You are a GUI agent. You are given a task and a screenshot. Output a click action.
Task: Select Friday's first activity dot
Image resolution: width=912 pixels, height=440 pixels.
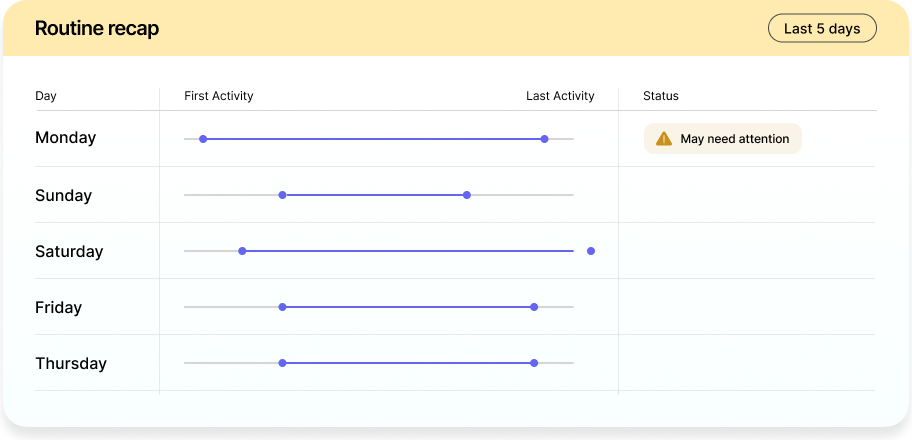(x=282, y=307)
